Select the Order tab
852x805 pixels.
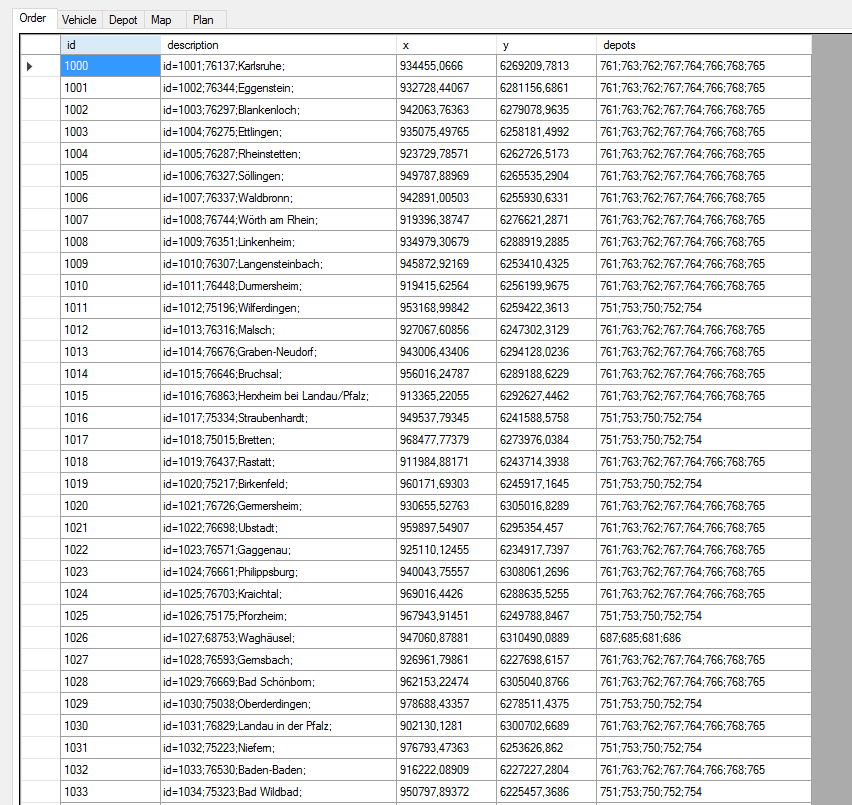pos(33,18)
